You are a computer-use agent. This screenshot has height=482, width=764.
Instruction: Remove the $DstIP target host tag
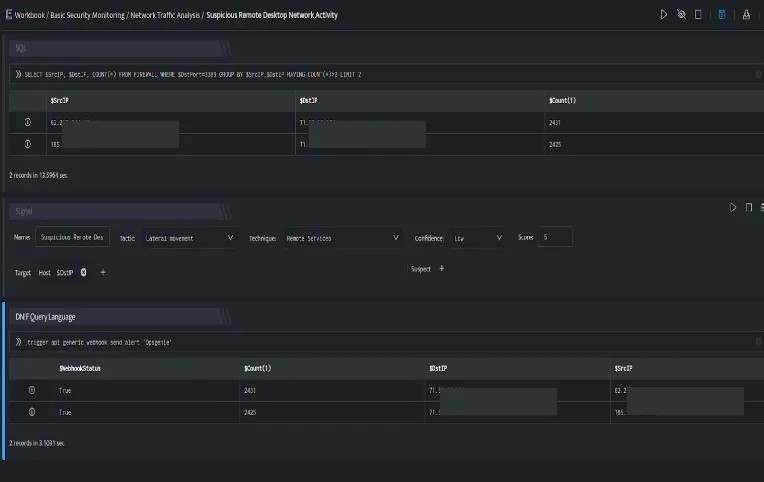pos(83,272)
